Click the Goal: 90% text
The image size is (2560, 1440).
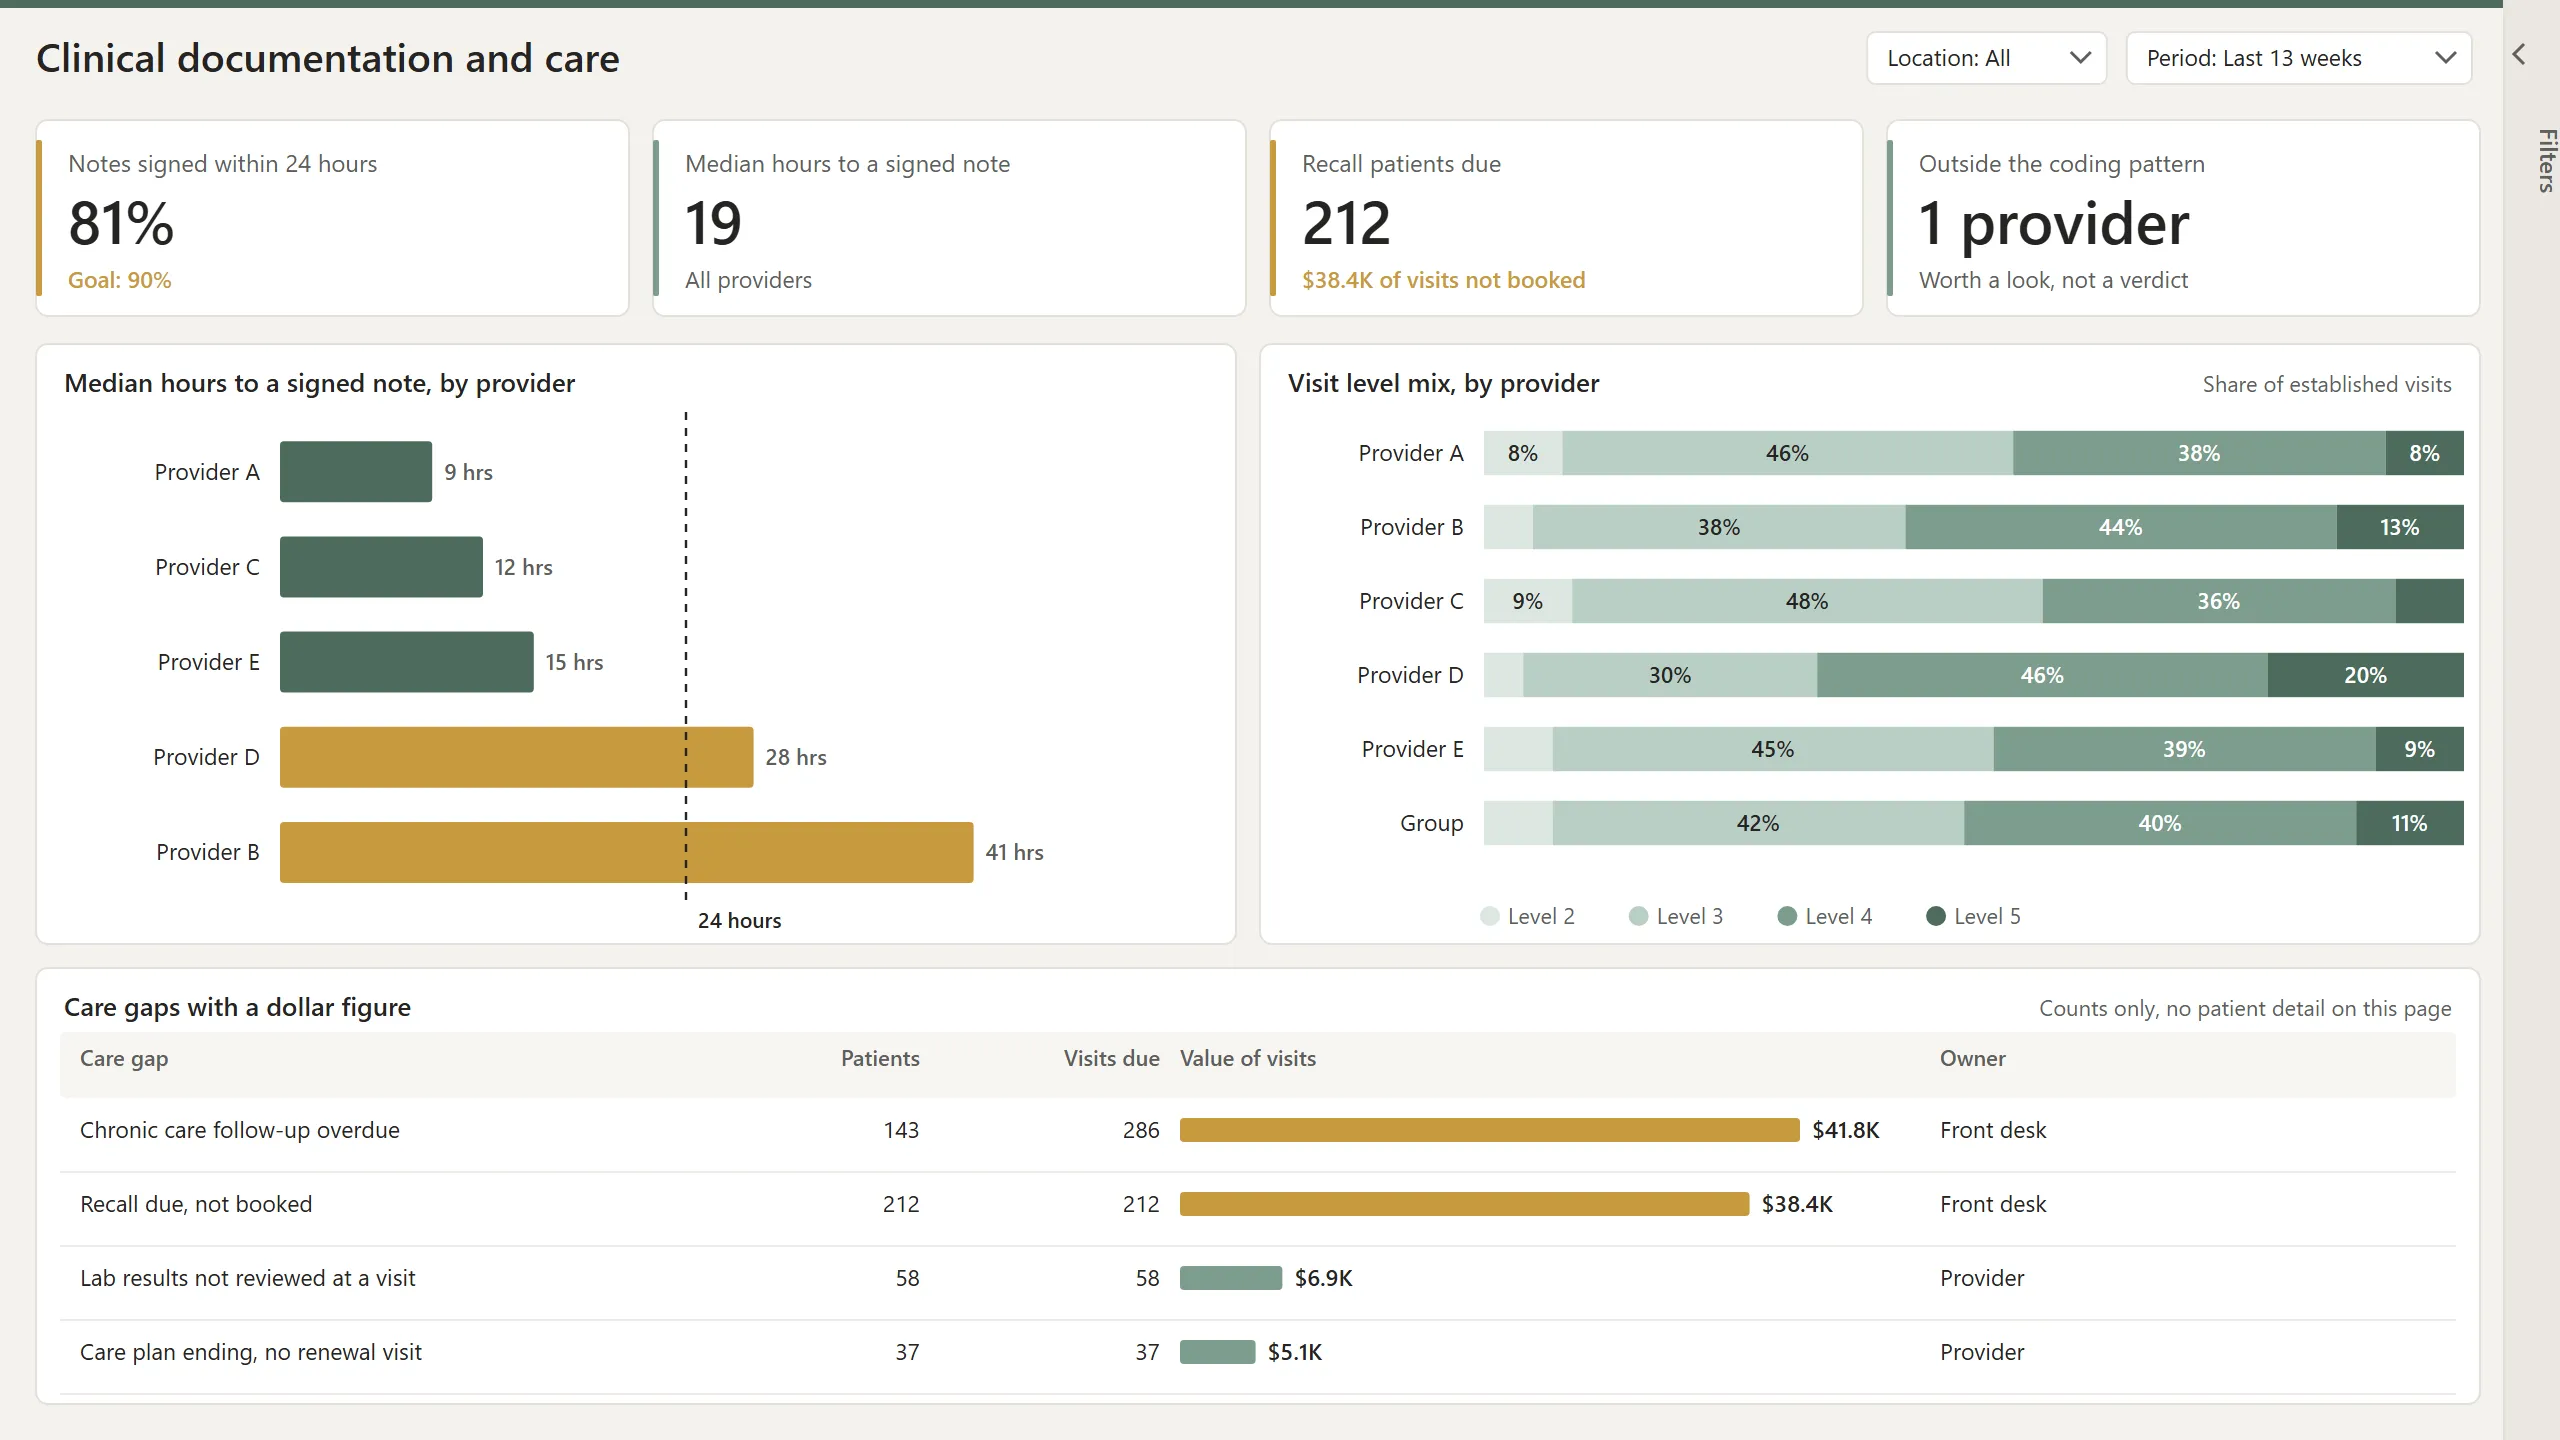tap(120, 280)
